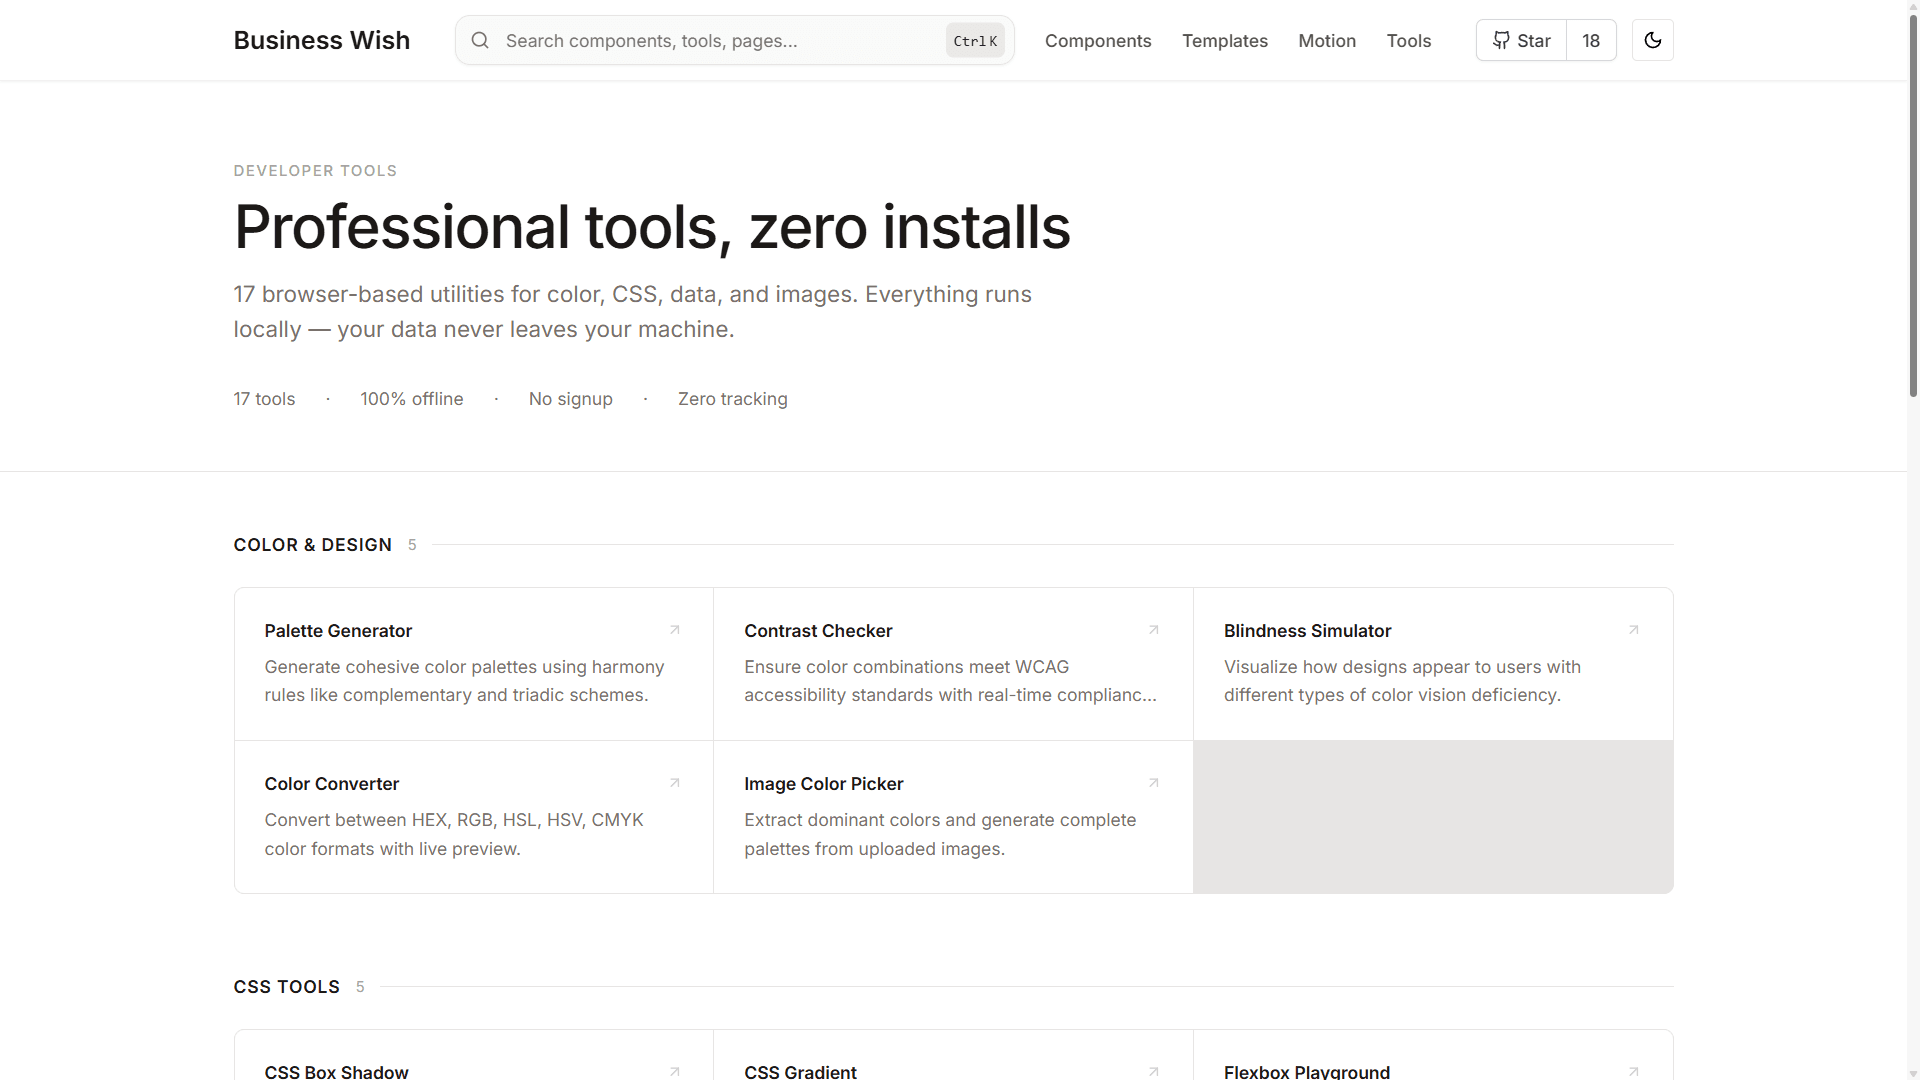
Task: Go home via Business Wish logo
Action: [321, 40]
